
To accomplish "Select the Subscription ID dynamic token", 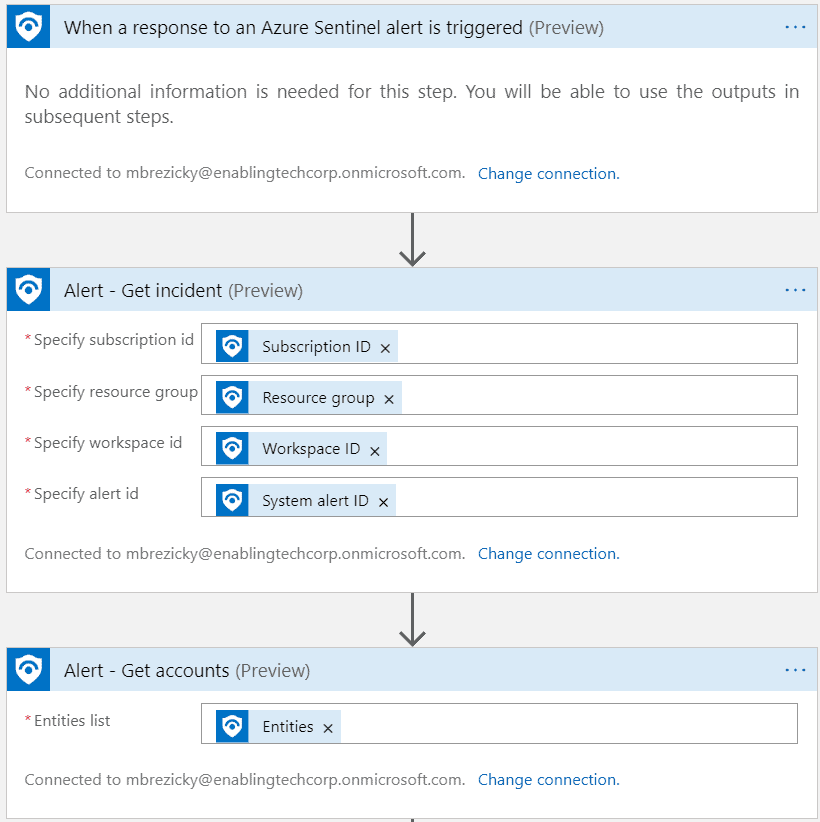I will click(307, 346).
